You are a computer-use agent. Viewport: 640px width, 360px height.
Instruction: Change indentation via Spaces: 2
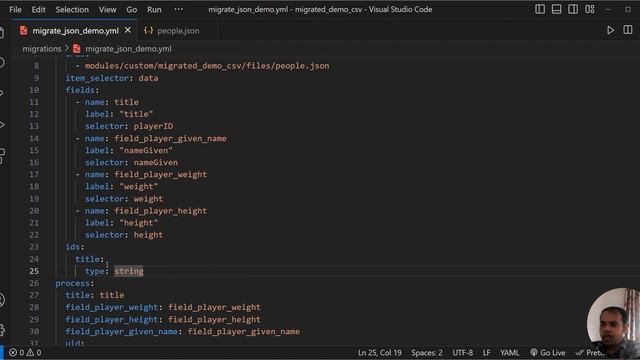pyautogui.click(x=427, y=353)
